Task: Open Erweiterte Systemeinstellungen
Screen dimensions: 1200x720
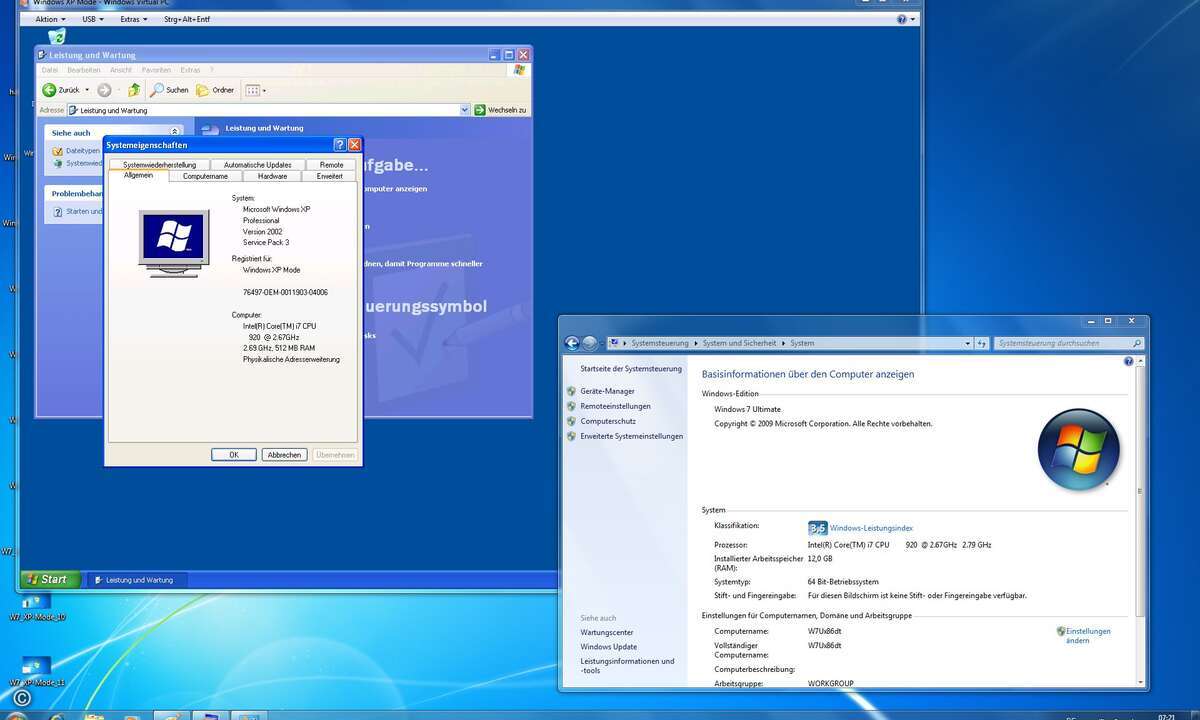Action: coord(632,436)
